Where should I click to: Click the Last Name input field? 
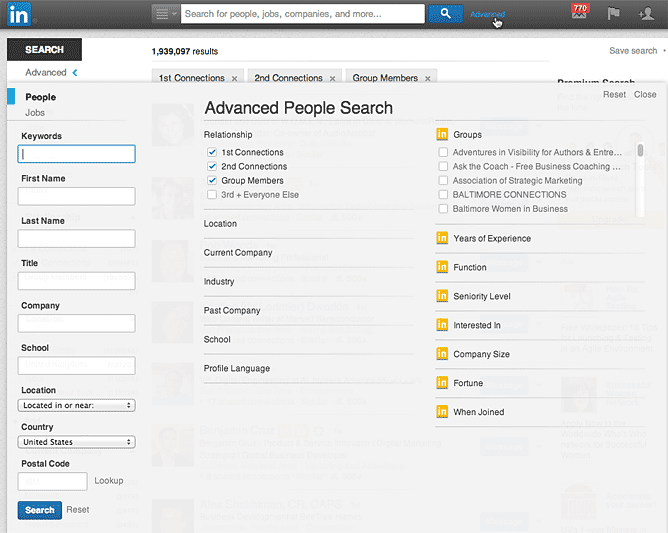pyautogui.click(x=77, y=239)
